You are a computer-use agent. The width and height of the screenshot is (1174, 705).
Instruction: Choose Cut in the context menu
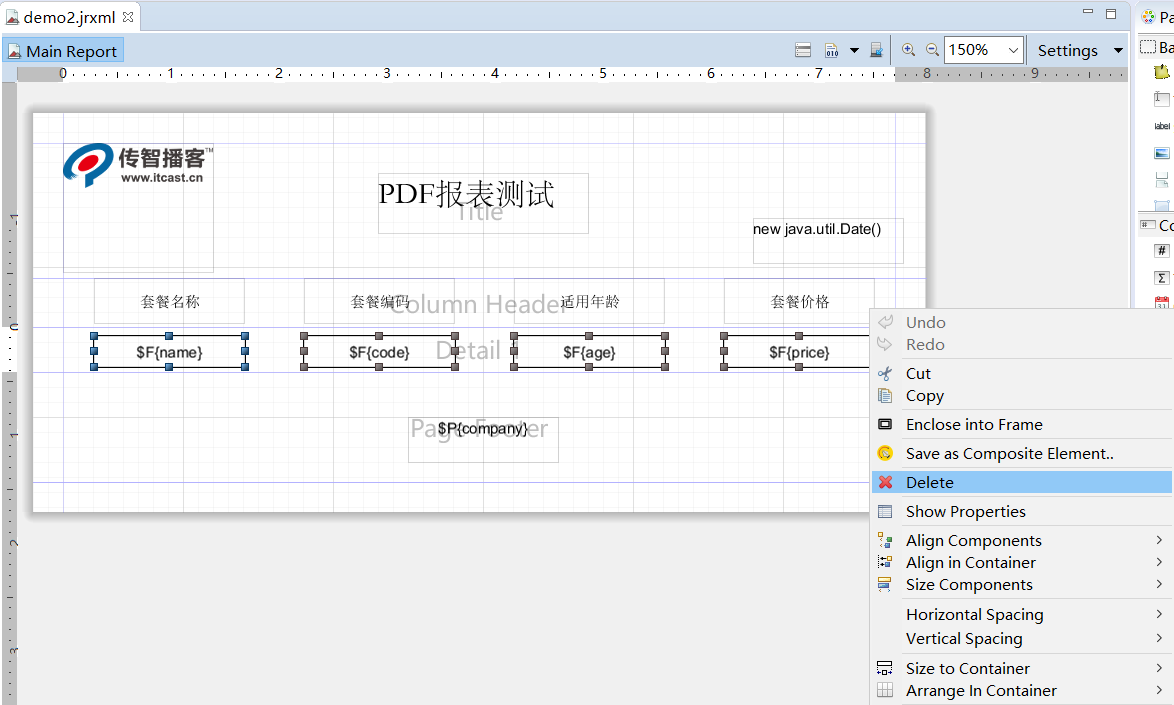pyautogui.click(x=1021, y=373)
